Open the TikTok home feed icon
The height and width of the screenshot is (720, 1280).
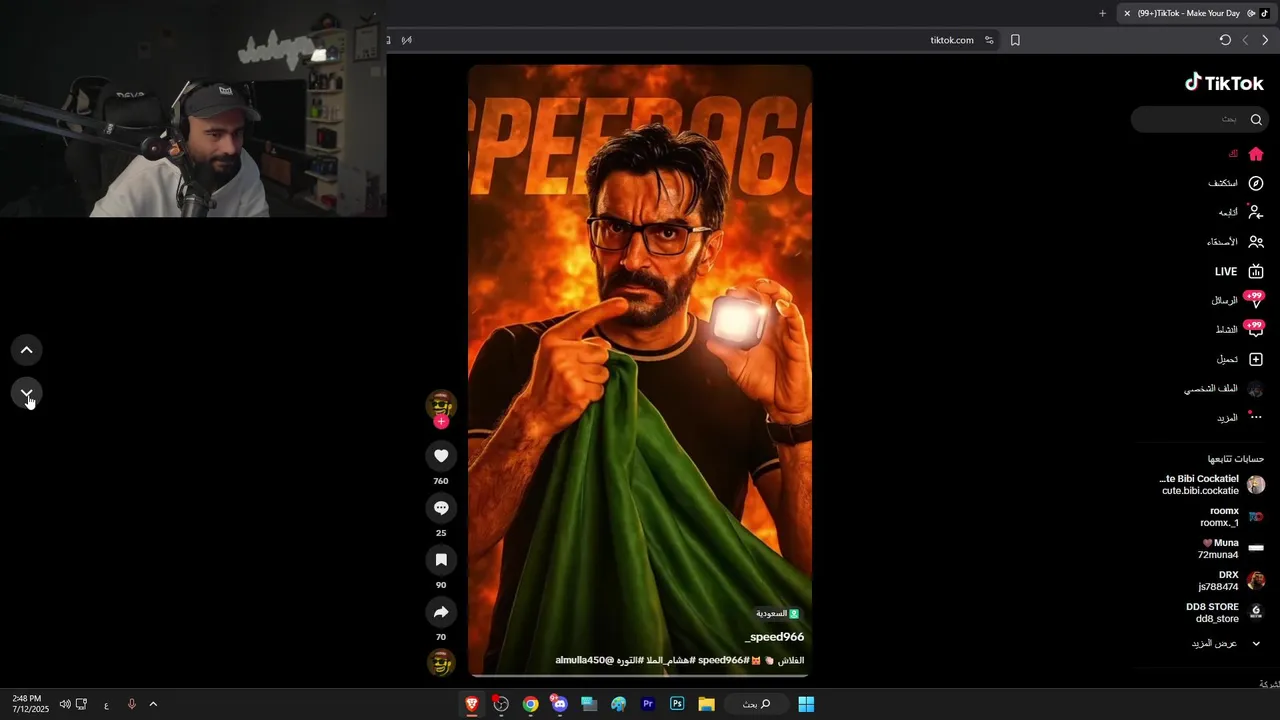click(1256, 154)
